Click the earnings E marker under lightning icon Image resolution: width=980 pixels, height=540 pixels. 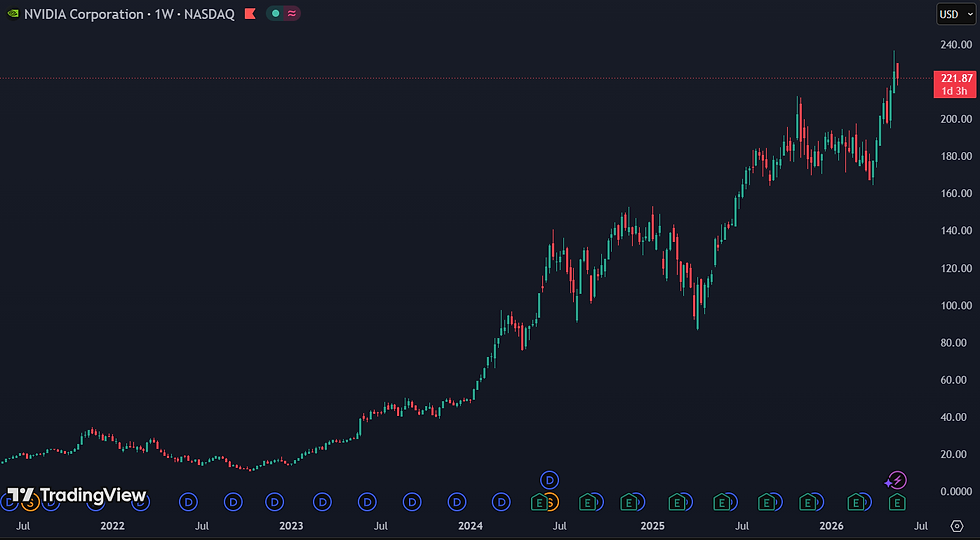tap(897, 501)
